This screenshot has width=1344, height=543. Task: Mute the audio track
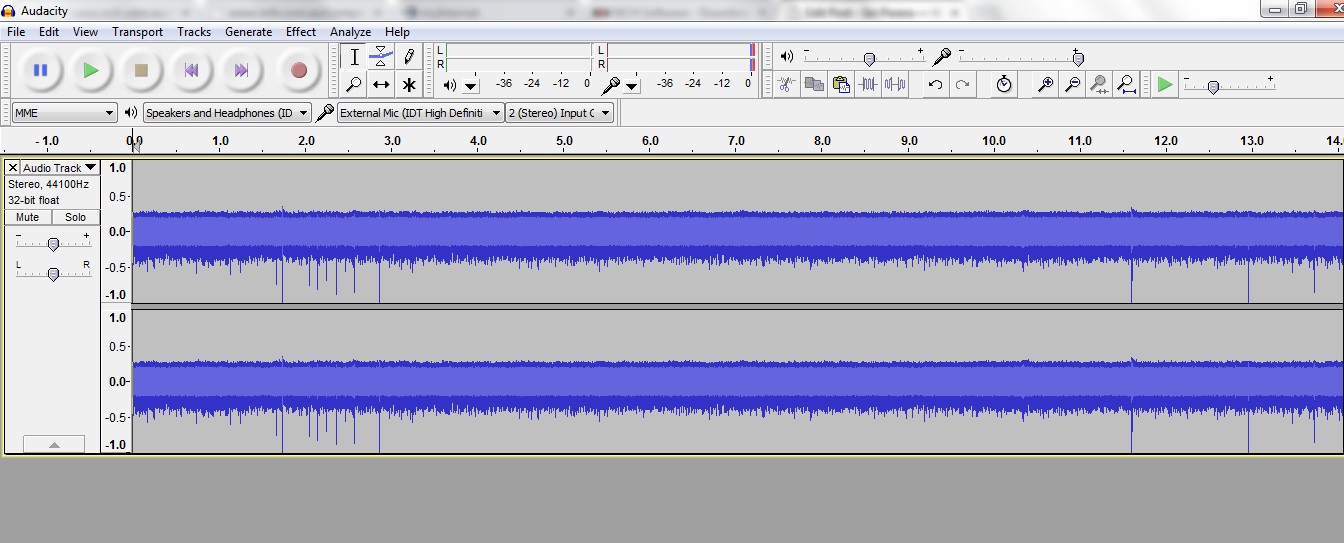point(28,217)
